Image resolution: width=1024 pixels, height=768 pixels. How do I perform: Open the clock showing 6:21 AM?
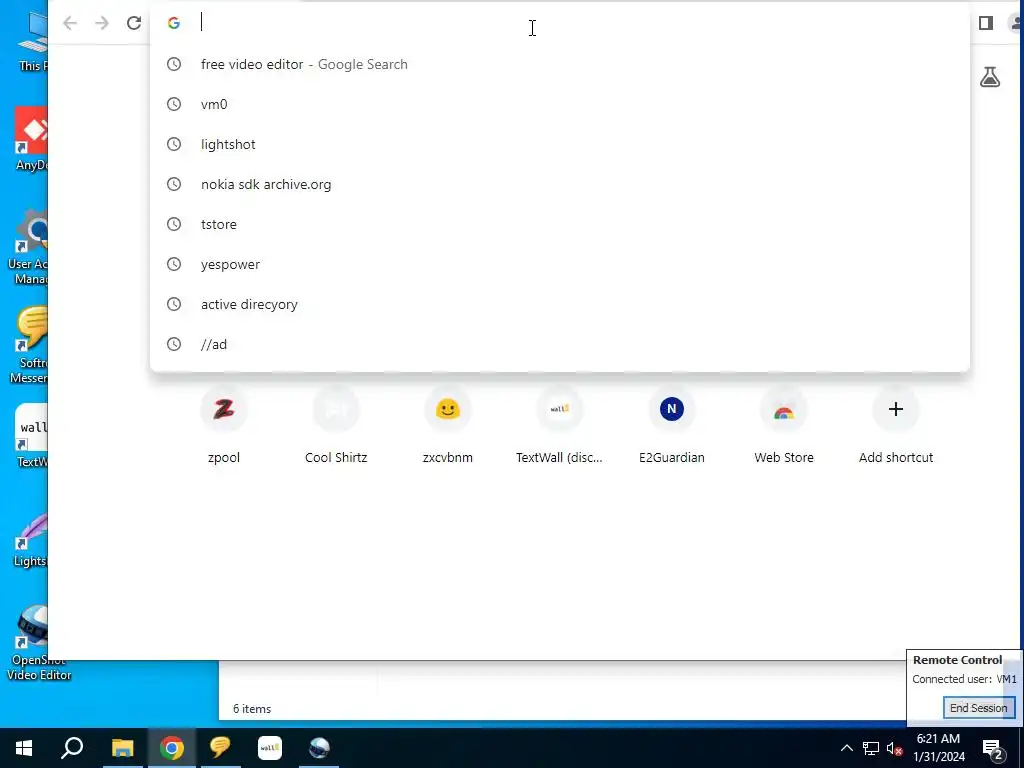tap(938, 748)
